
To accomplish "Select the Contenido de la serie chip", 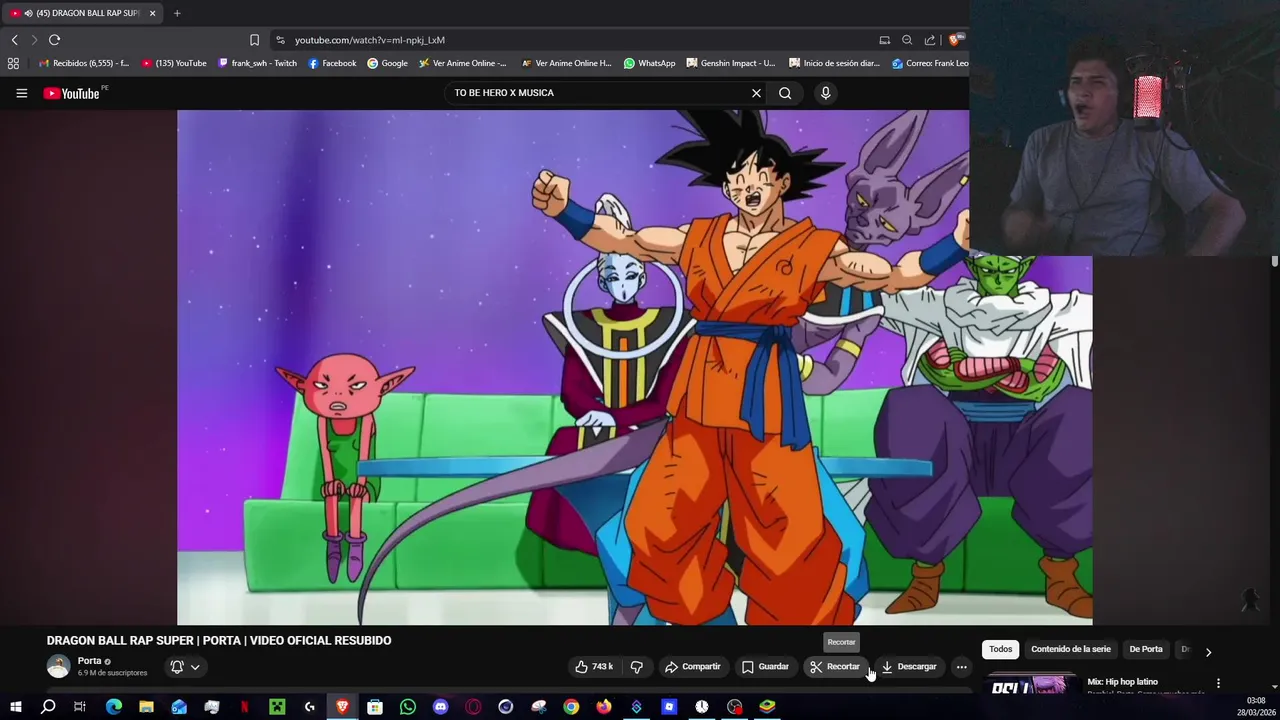I will [x=1071, y=649].
